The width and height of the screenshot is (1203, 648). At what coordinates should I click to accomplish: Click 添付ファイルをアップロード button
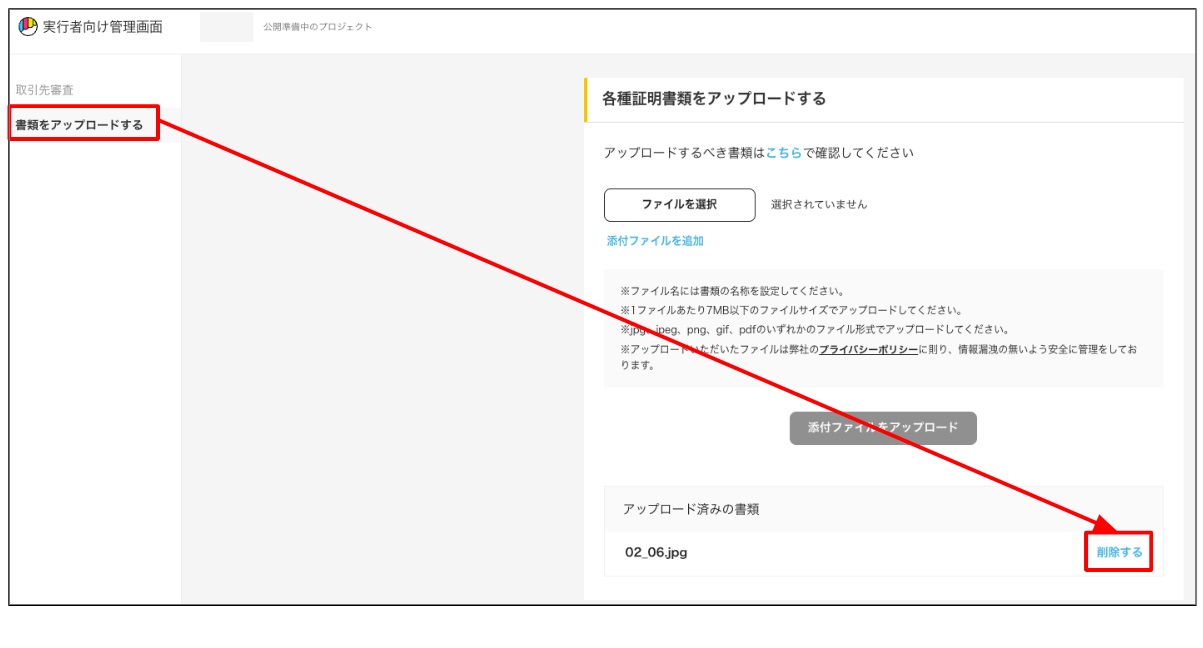point(883,427)
